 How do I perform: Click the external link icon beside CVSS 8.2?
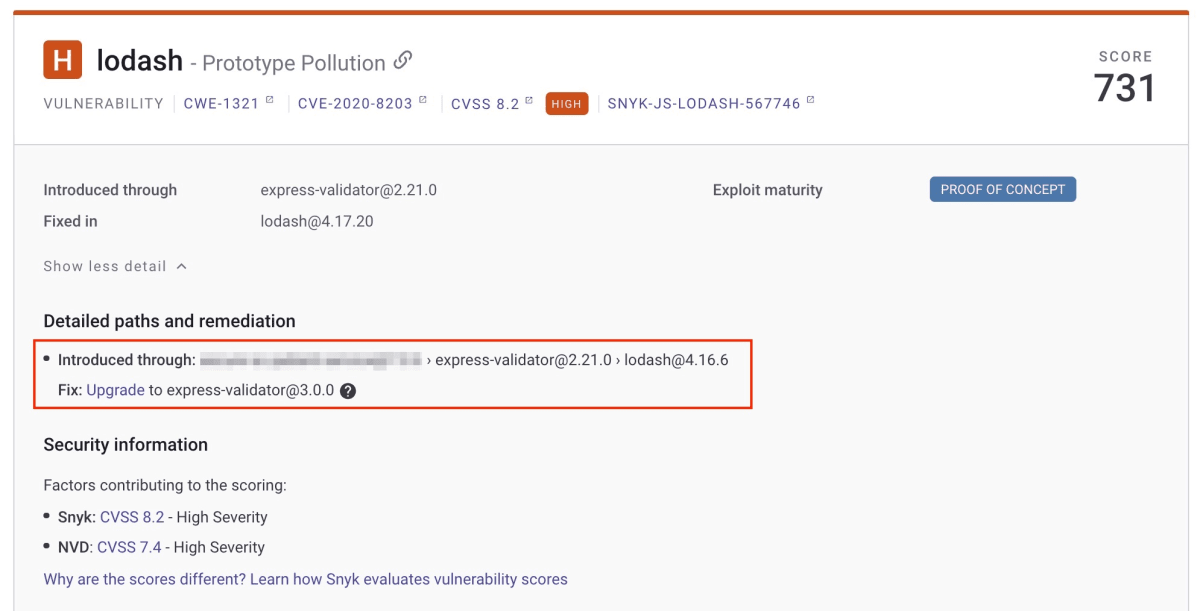tap(529, 100)
